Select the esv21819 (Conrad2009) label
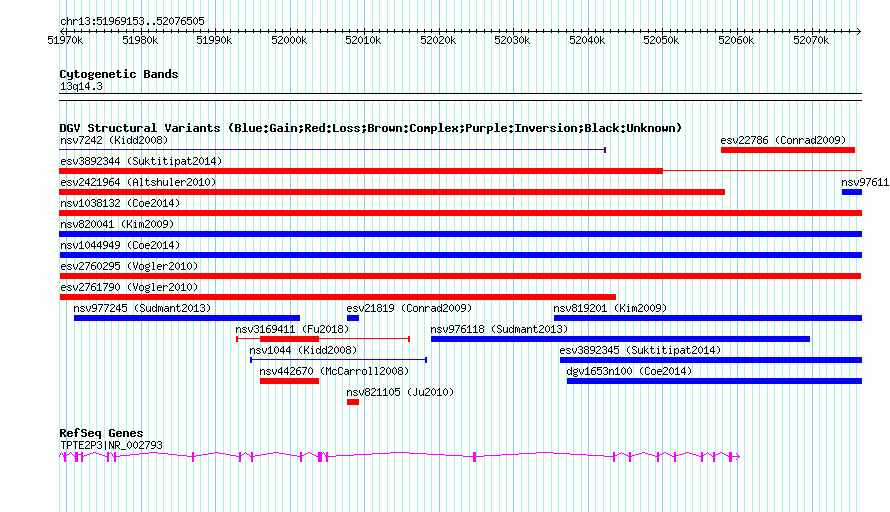 409,308
